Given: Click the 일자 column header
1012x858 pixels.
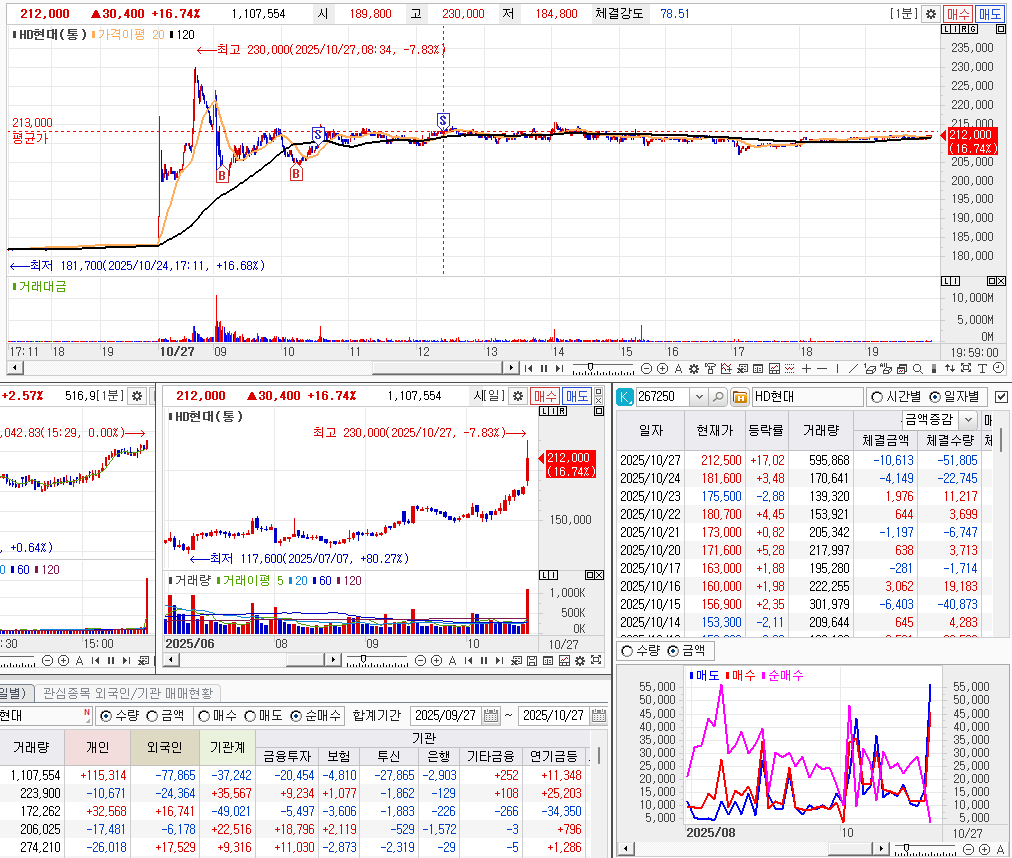Looking at the screenshot, I should click(x=650, y=431).
